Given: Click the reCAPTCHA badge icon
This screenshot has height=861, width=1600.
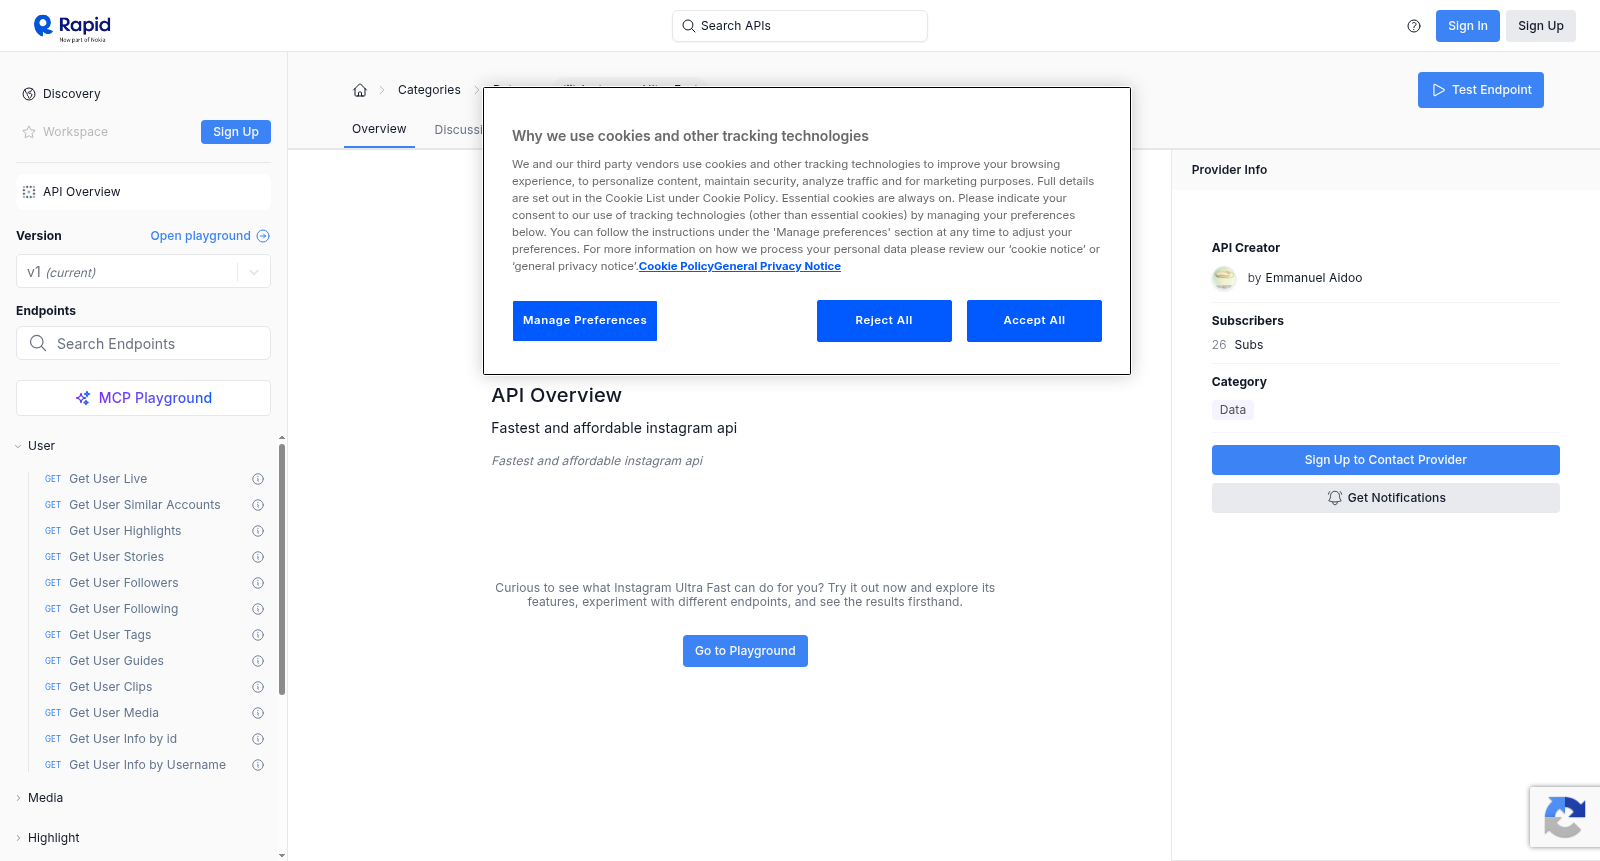Looking at the screenshot, I should tap(1565, 817).
